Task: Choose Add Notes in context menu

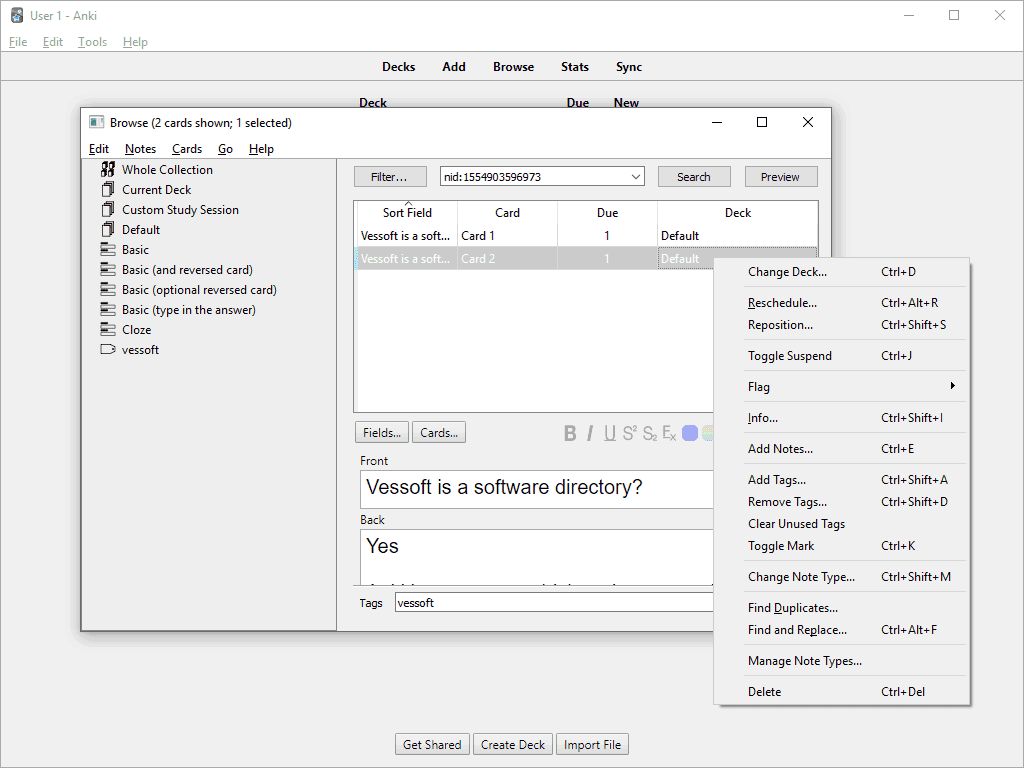Action: point(841,449)
